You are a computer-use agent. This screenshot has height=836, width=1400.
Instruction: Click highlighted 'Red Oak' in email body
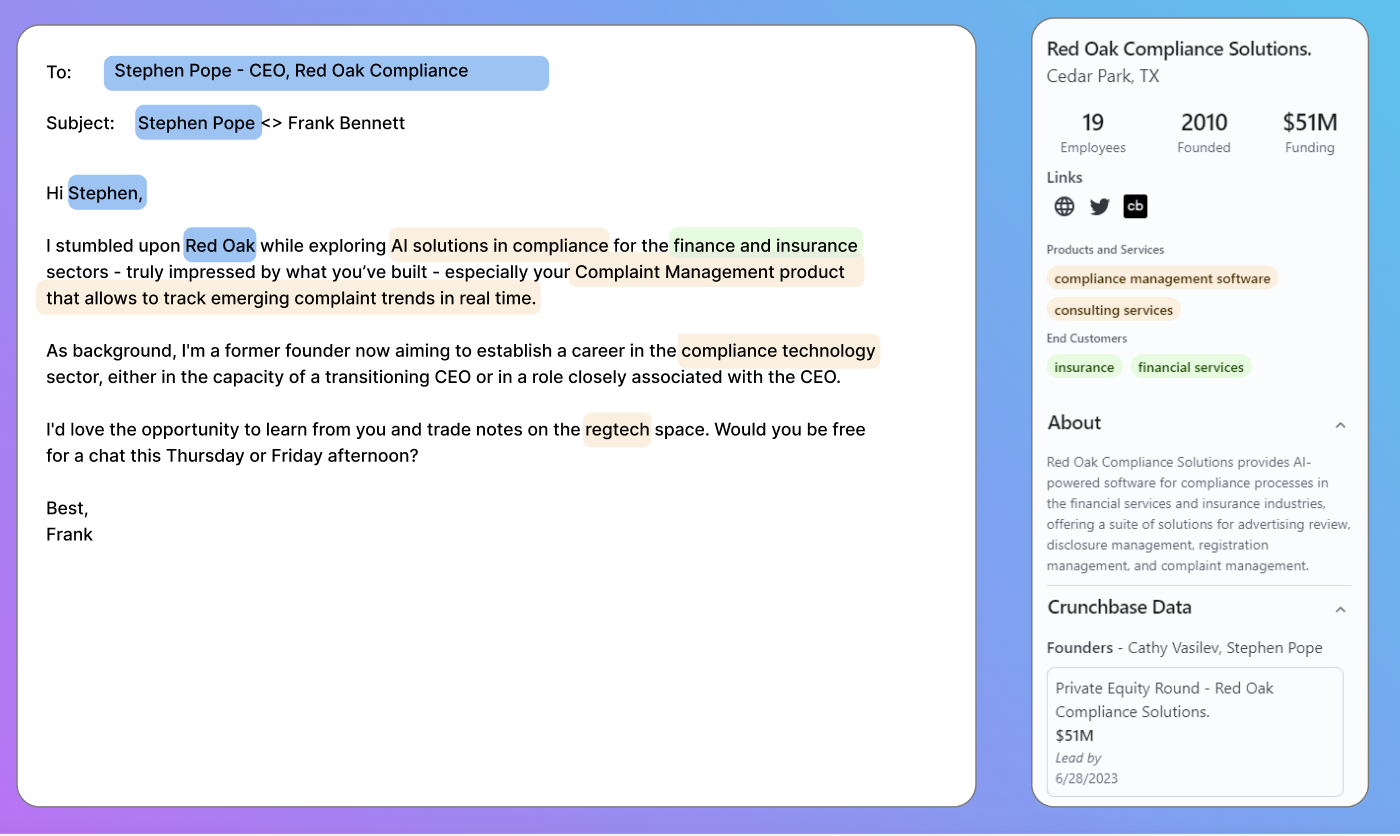pos(220,245)
